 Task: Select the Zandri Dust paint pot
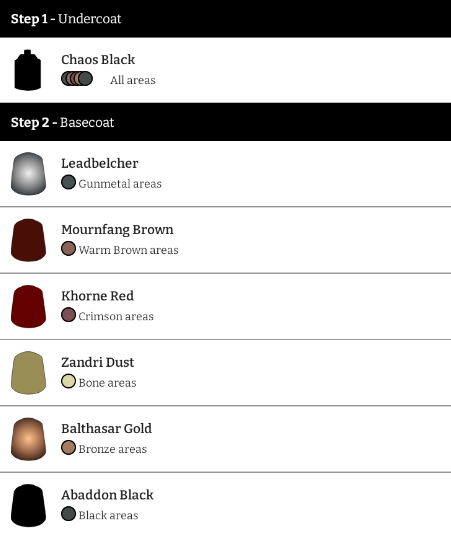28,373
